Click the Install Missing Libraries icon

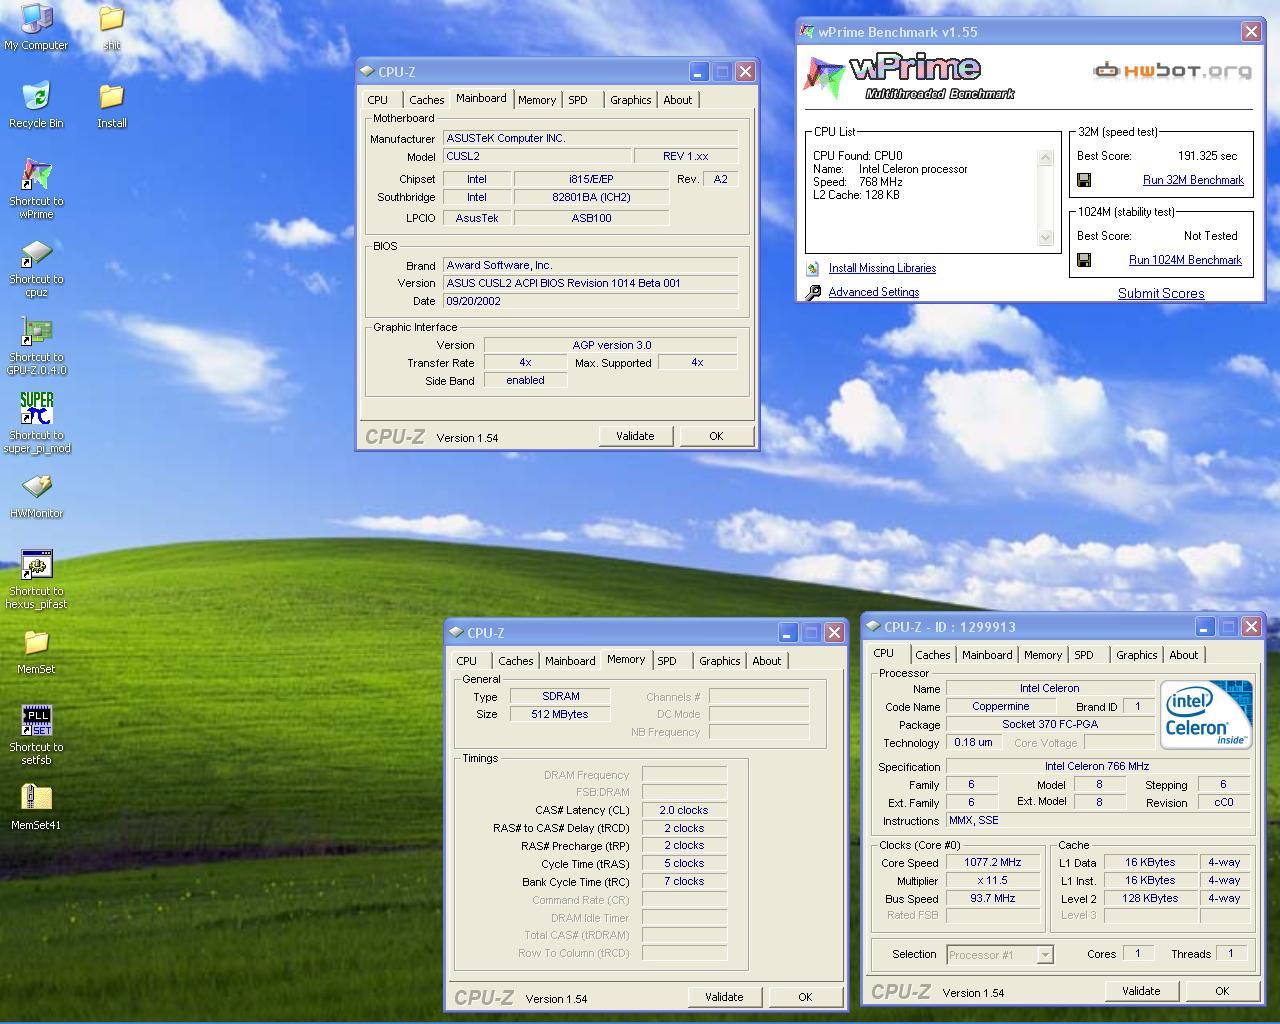coord(813,268)
